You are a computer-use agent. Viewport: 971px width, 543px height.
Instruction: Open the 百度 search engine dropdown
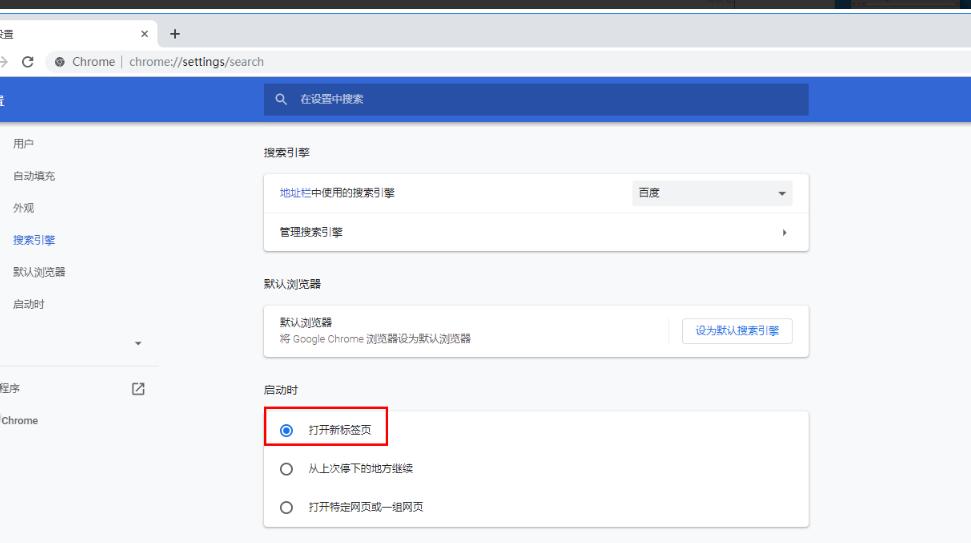point(712,194)
